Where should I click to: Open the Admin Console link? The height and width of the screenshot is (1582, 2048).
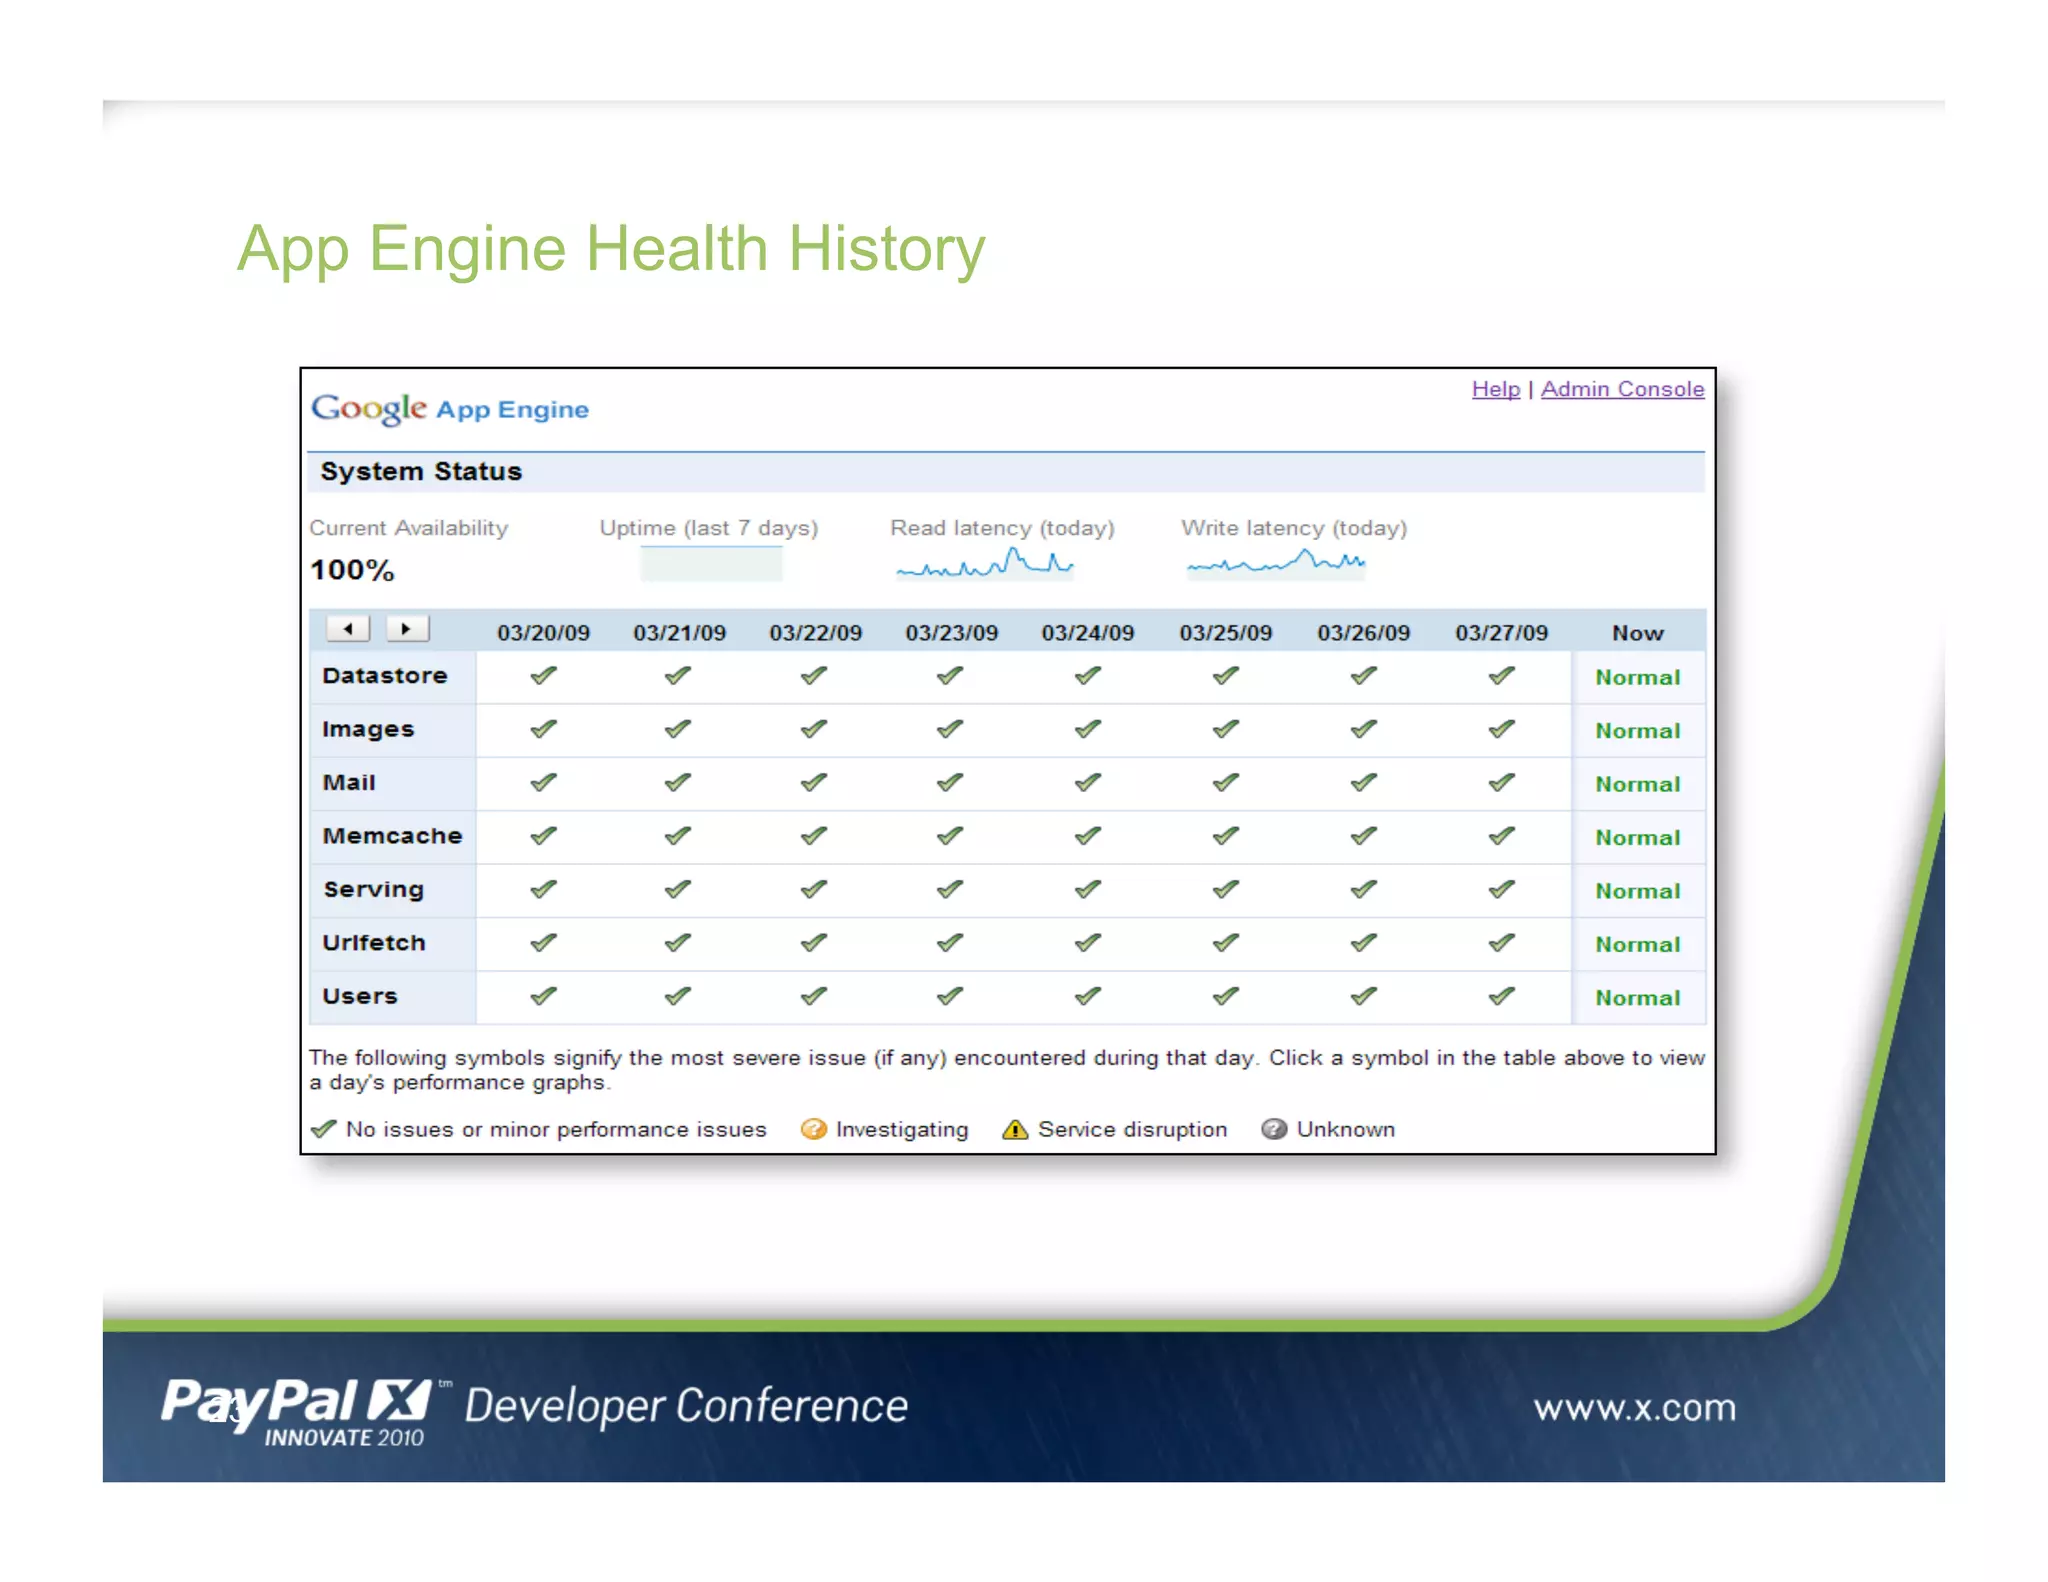(x=1622, y=389)
